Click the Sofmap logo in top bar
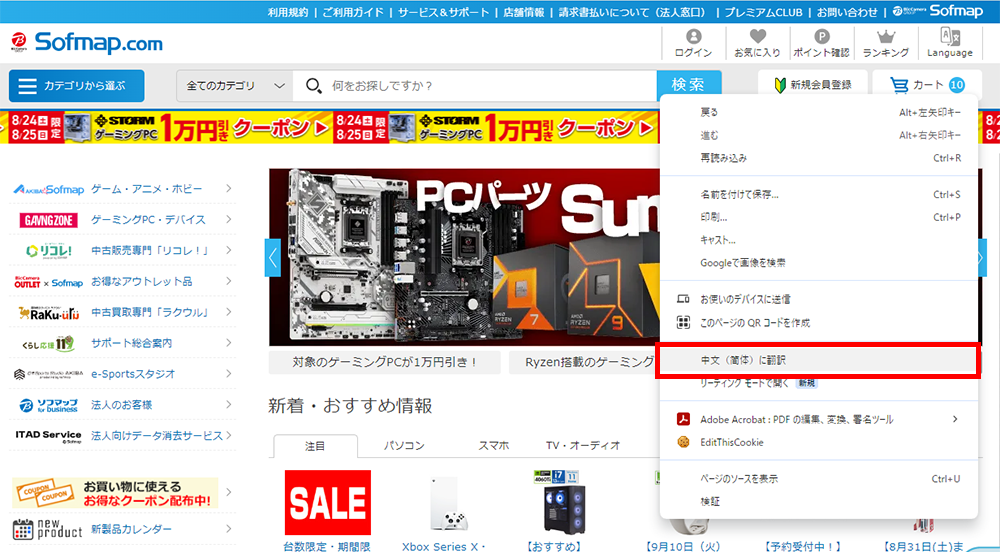Image resolution: width=1000 pixels, height=552 pixels. coord(938,11)
